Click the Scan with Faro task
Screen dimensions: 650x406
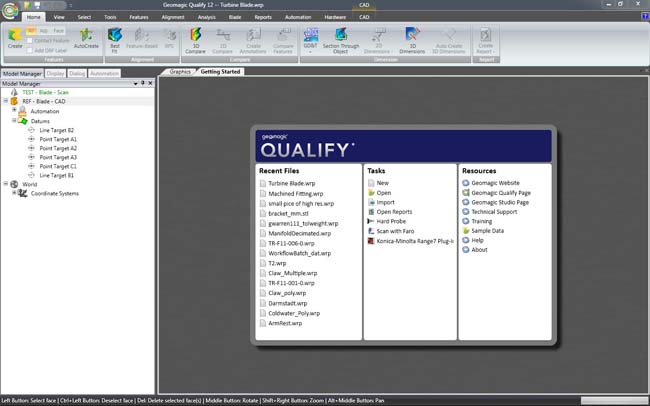pos(395,231)
